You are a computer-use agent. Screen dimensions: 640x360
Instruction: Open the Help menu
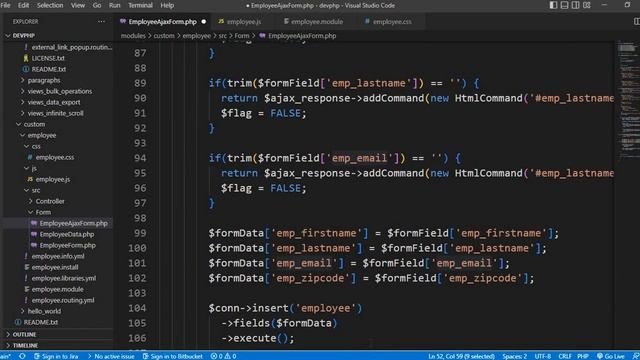point(167,5)
